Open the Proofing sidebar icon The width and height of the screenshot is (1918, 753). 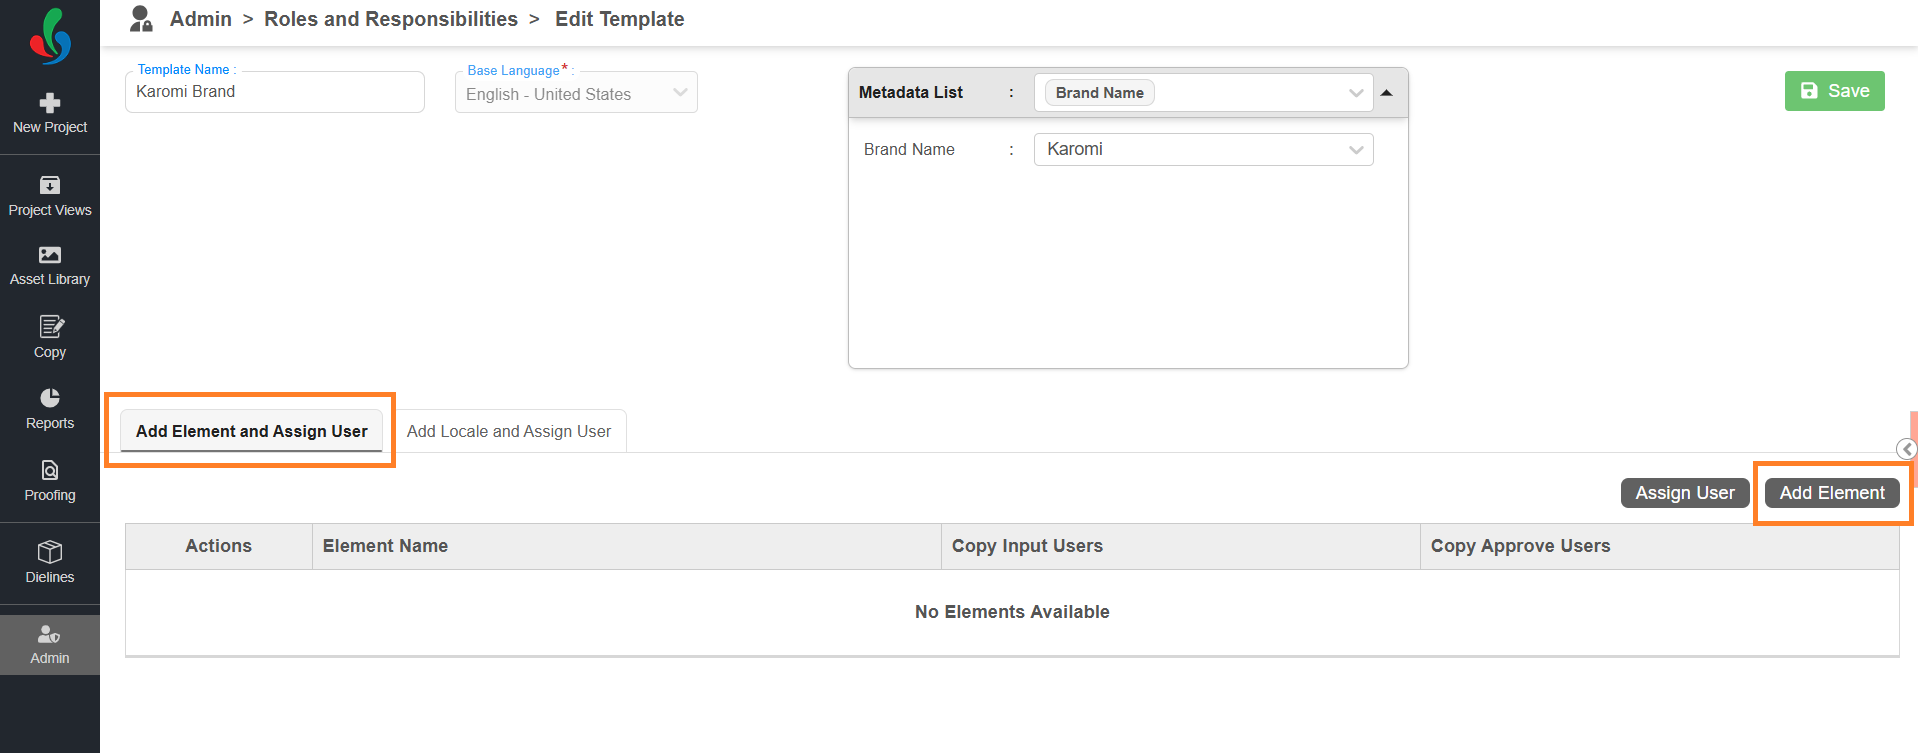tap(50, 470)
